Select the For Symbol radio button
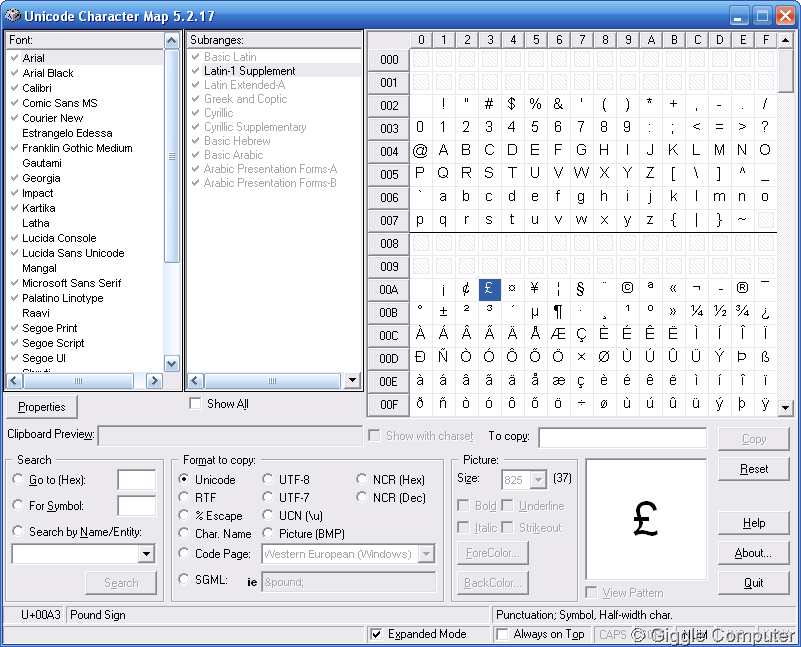Viewport: 801px width, 647px height. pyautogui.click(x=18, y=505)
